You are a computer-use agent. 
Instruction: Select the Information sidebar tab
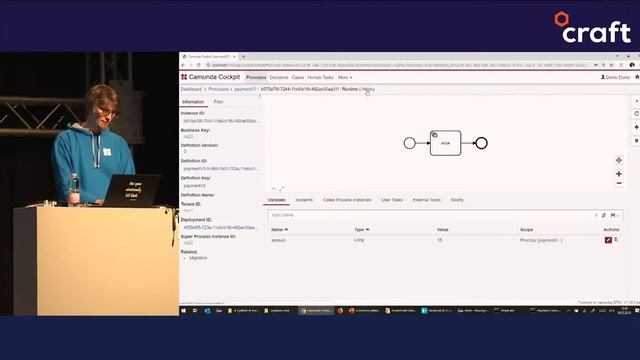click(x=193, y=102)
